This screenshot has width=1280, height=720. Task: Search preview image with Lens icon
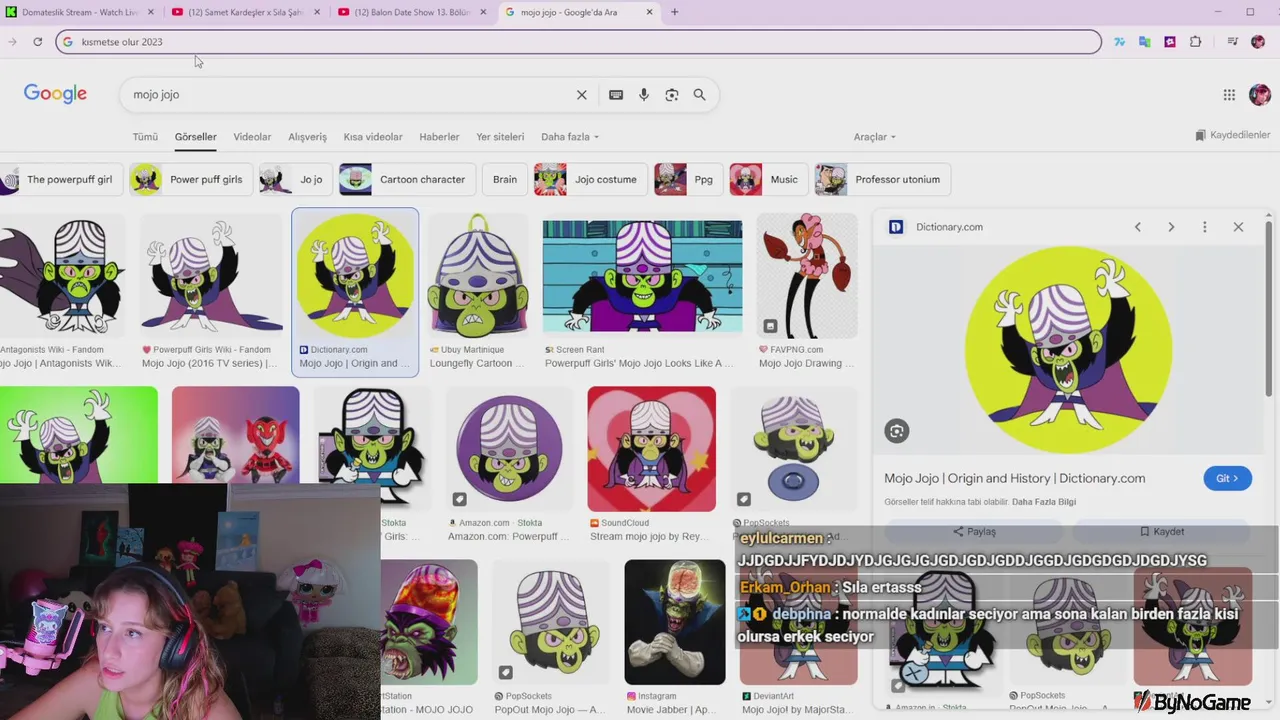(896, 431)
